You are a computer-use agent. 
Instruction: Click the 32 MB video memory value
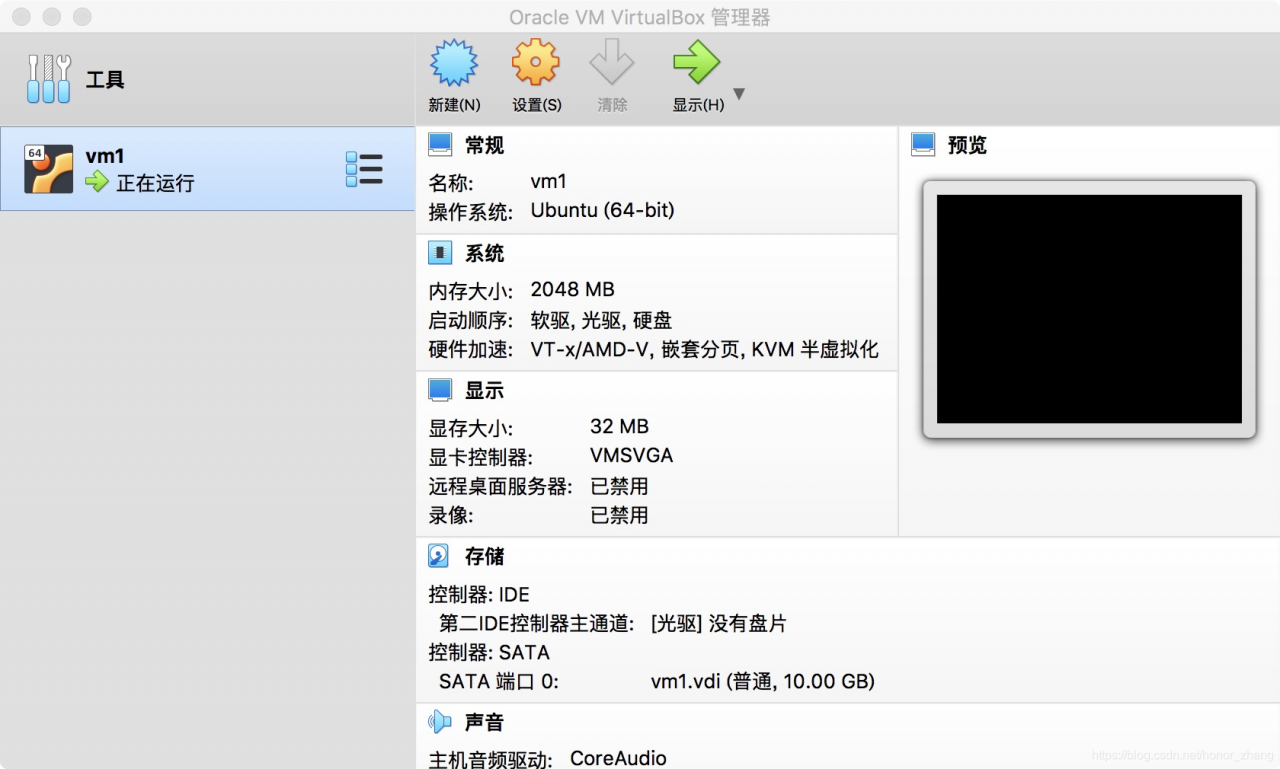620,427
